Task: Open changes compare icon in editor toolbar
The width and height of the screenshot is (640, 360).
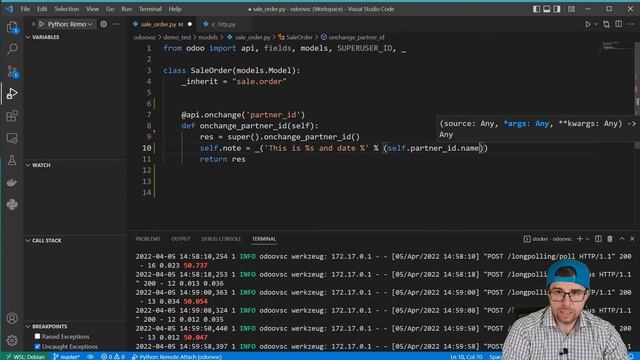Action: 607,24
